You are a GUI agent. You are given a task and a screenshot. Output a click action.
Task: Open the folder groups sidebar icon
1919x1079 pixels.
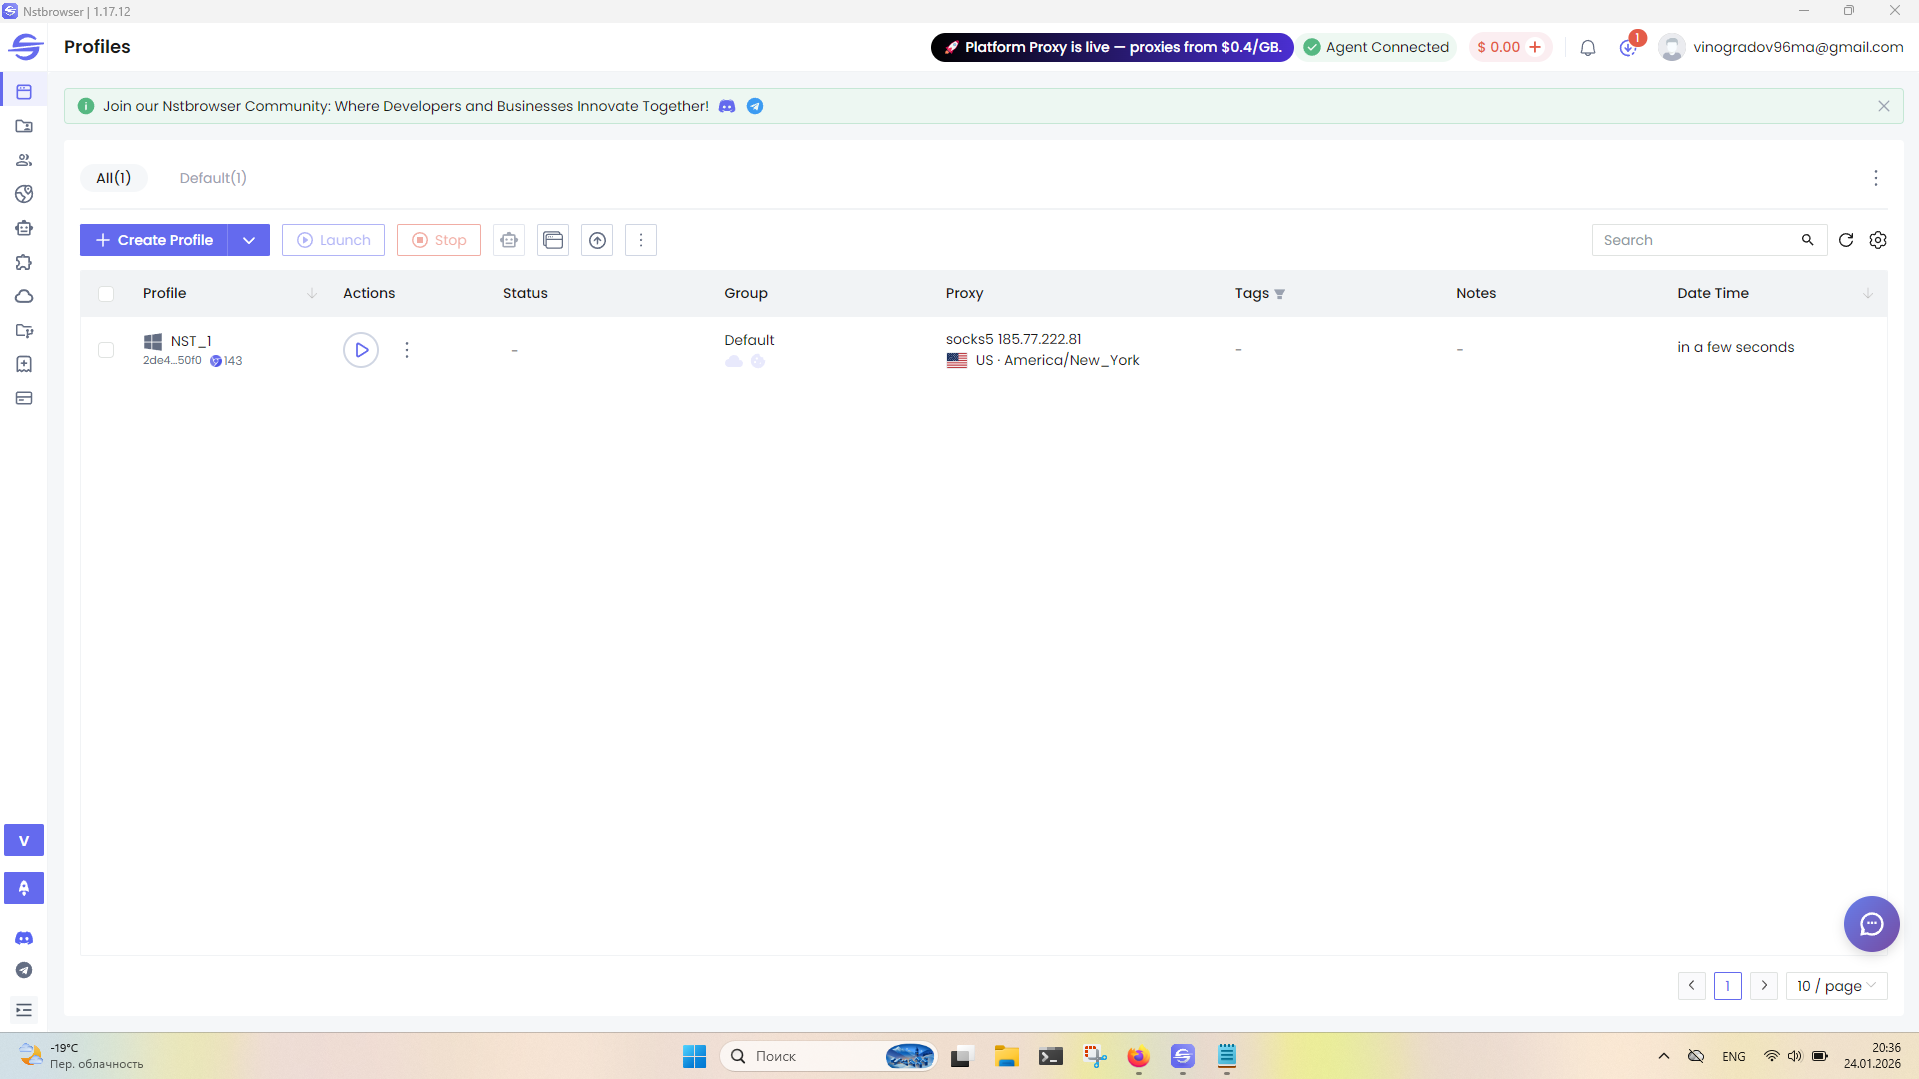point(24,126)
